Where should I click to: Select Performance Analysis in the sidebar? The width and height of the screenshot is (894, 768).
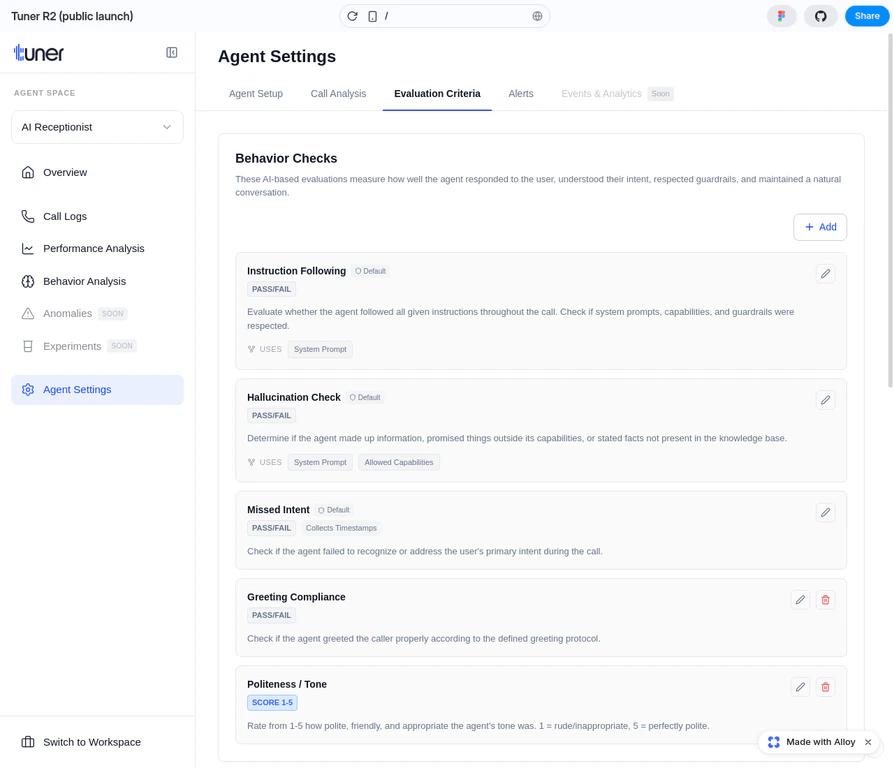pyautogui.click(x=92, y=248)
